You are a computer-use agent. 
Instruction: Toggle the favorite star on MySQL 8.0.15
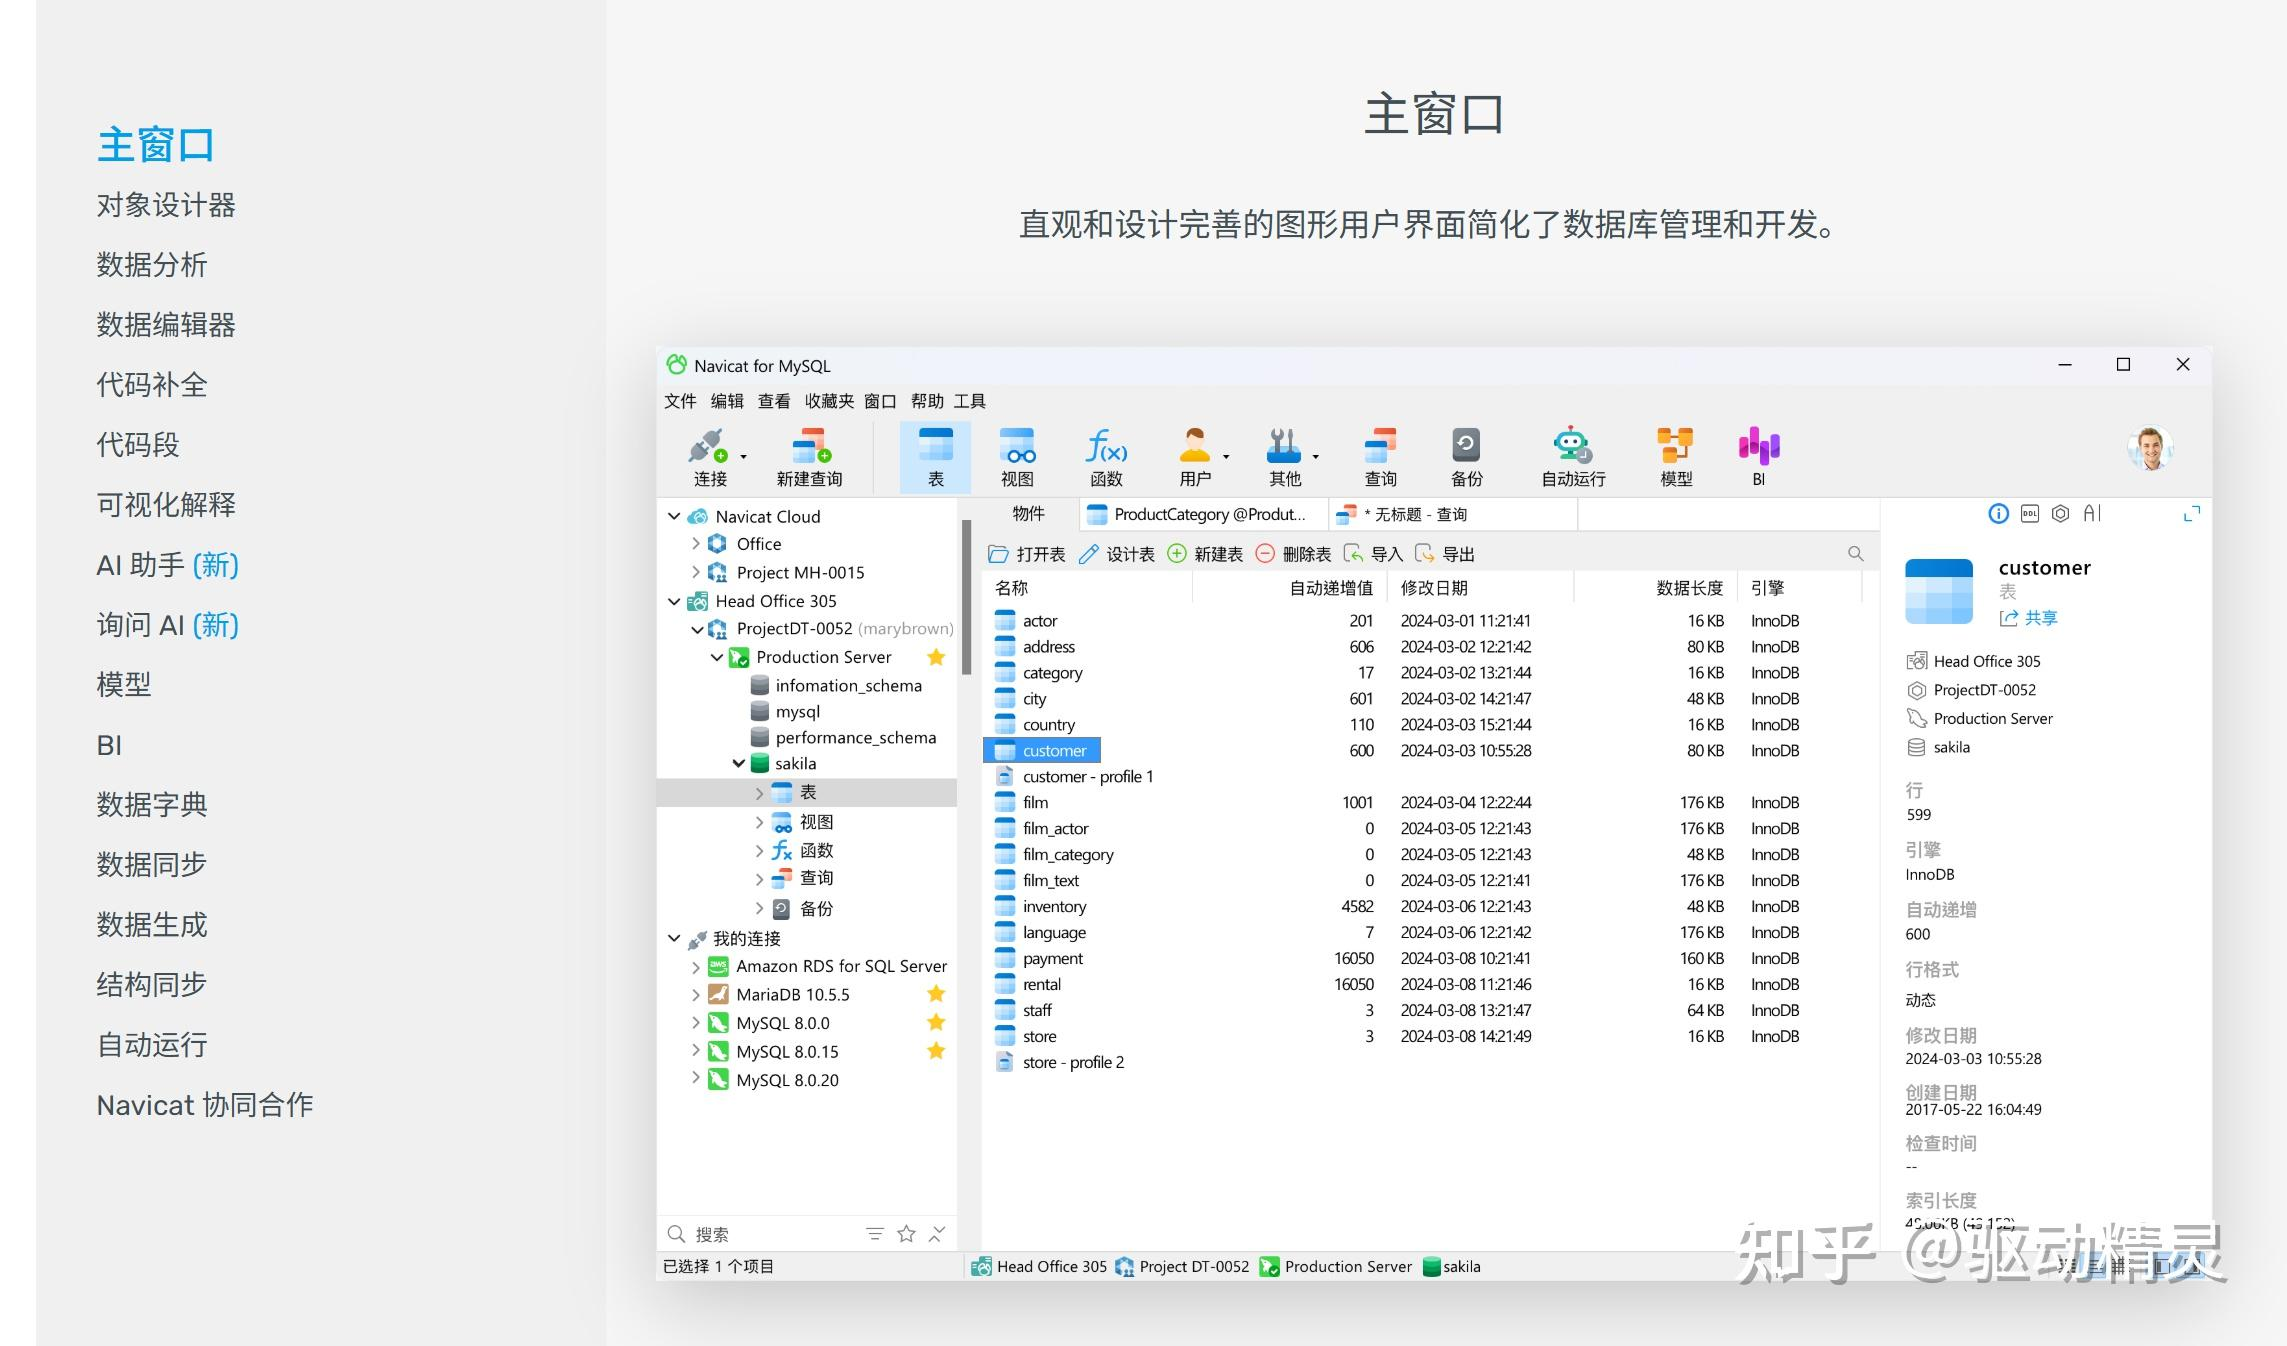(x=936, y=1051)
